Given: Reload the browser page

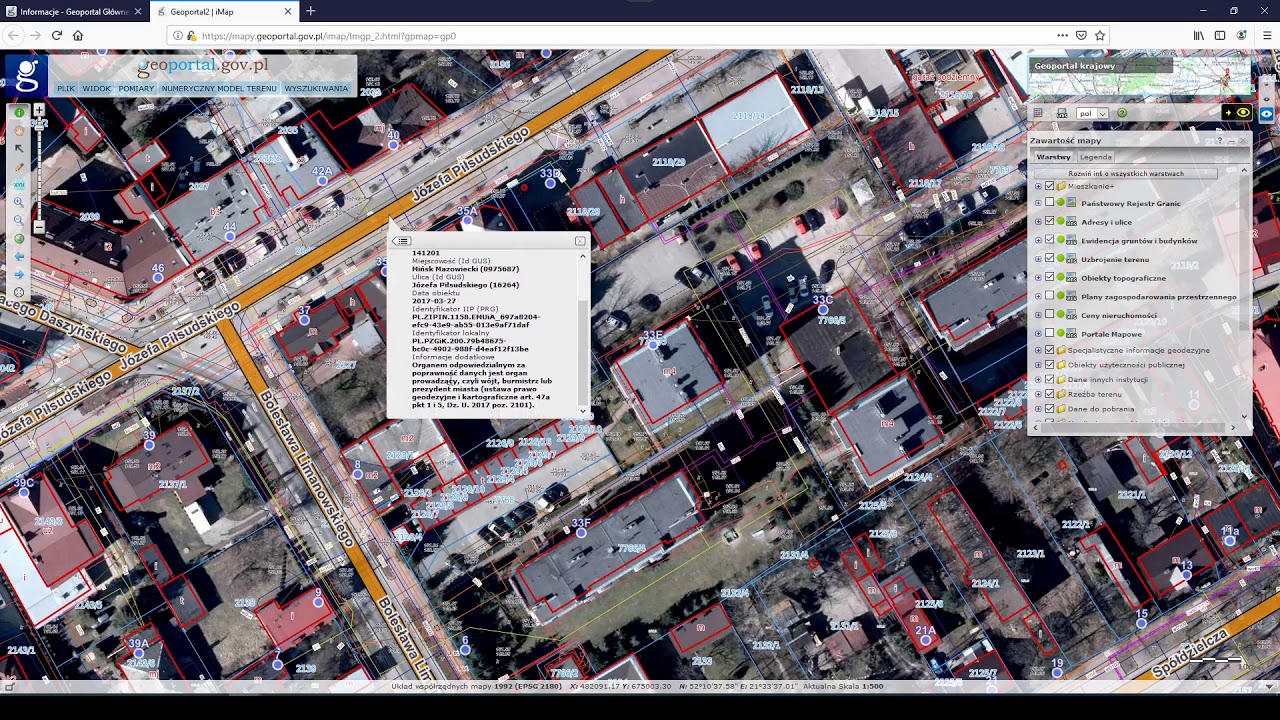Looking at the screenshot, I should click(56, 36).
